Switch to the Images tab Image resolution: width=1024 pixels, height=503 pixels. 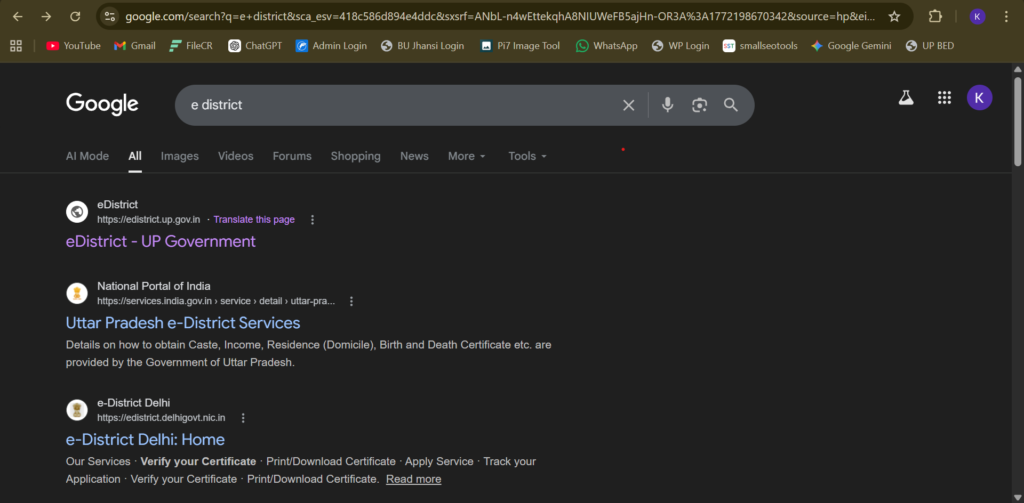(x=180, y=156)
